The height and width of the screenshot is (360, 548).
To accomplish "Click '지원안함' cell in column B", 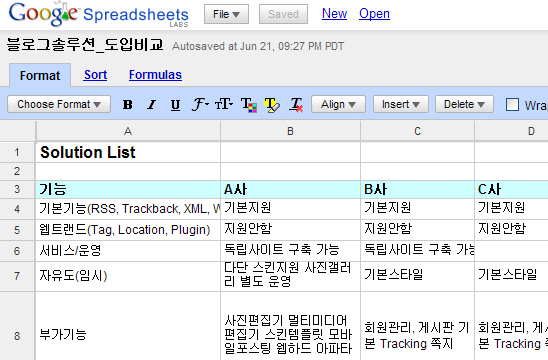I will [x=290, y=230].
